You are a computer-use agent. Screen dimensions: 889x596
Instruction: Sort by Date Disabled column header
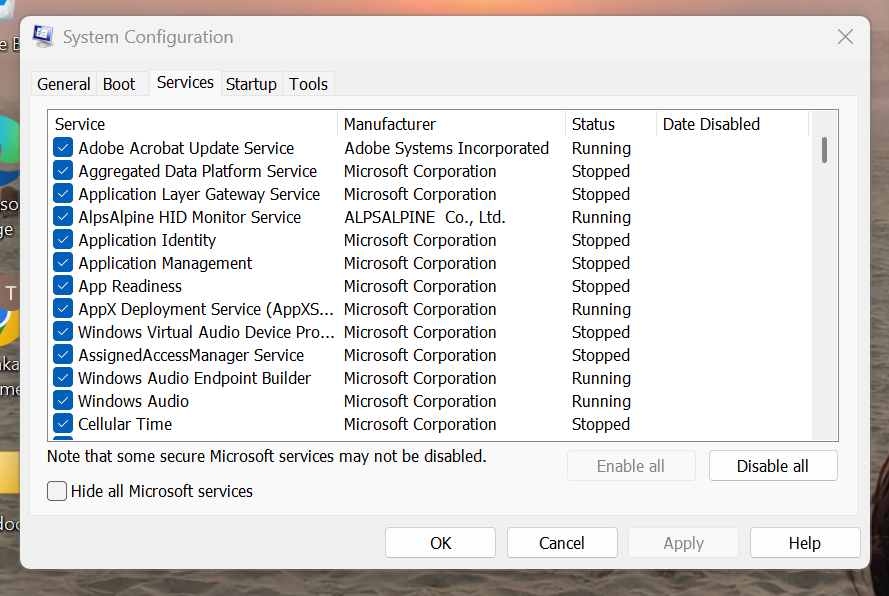732,124
